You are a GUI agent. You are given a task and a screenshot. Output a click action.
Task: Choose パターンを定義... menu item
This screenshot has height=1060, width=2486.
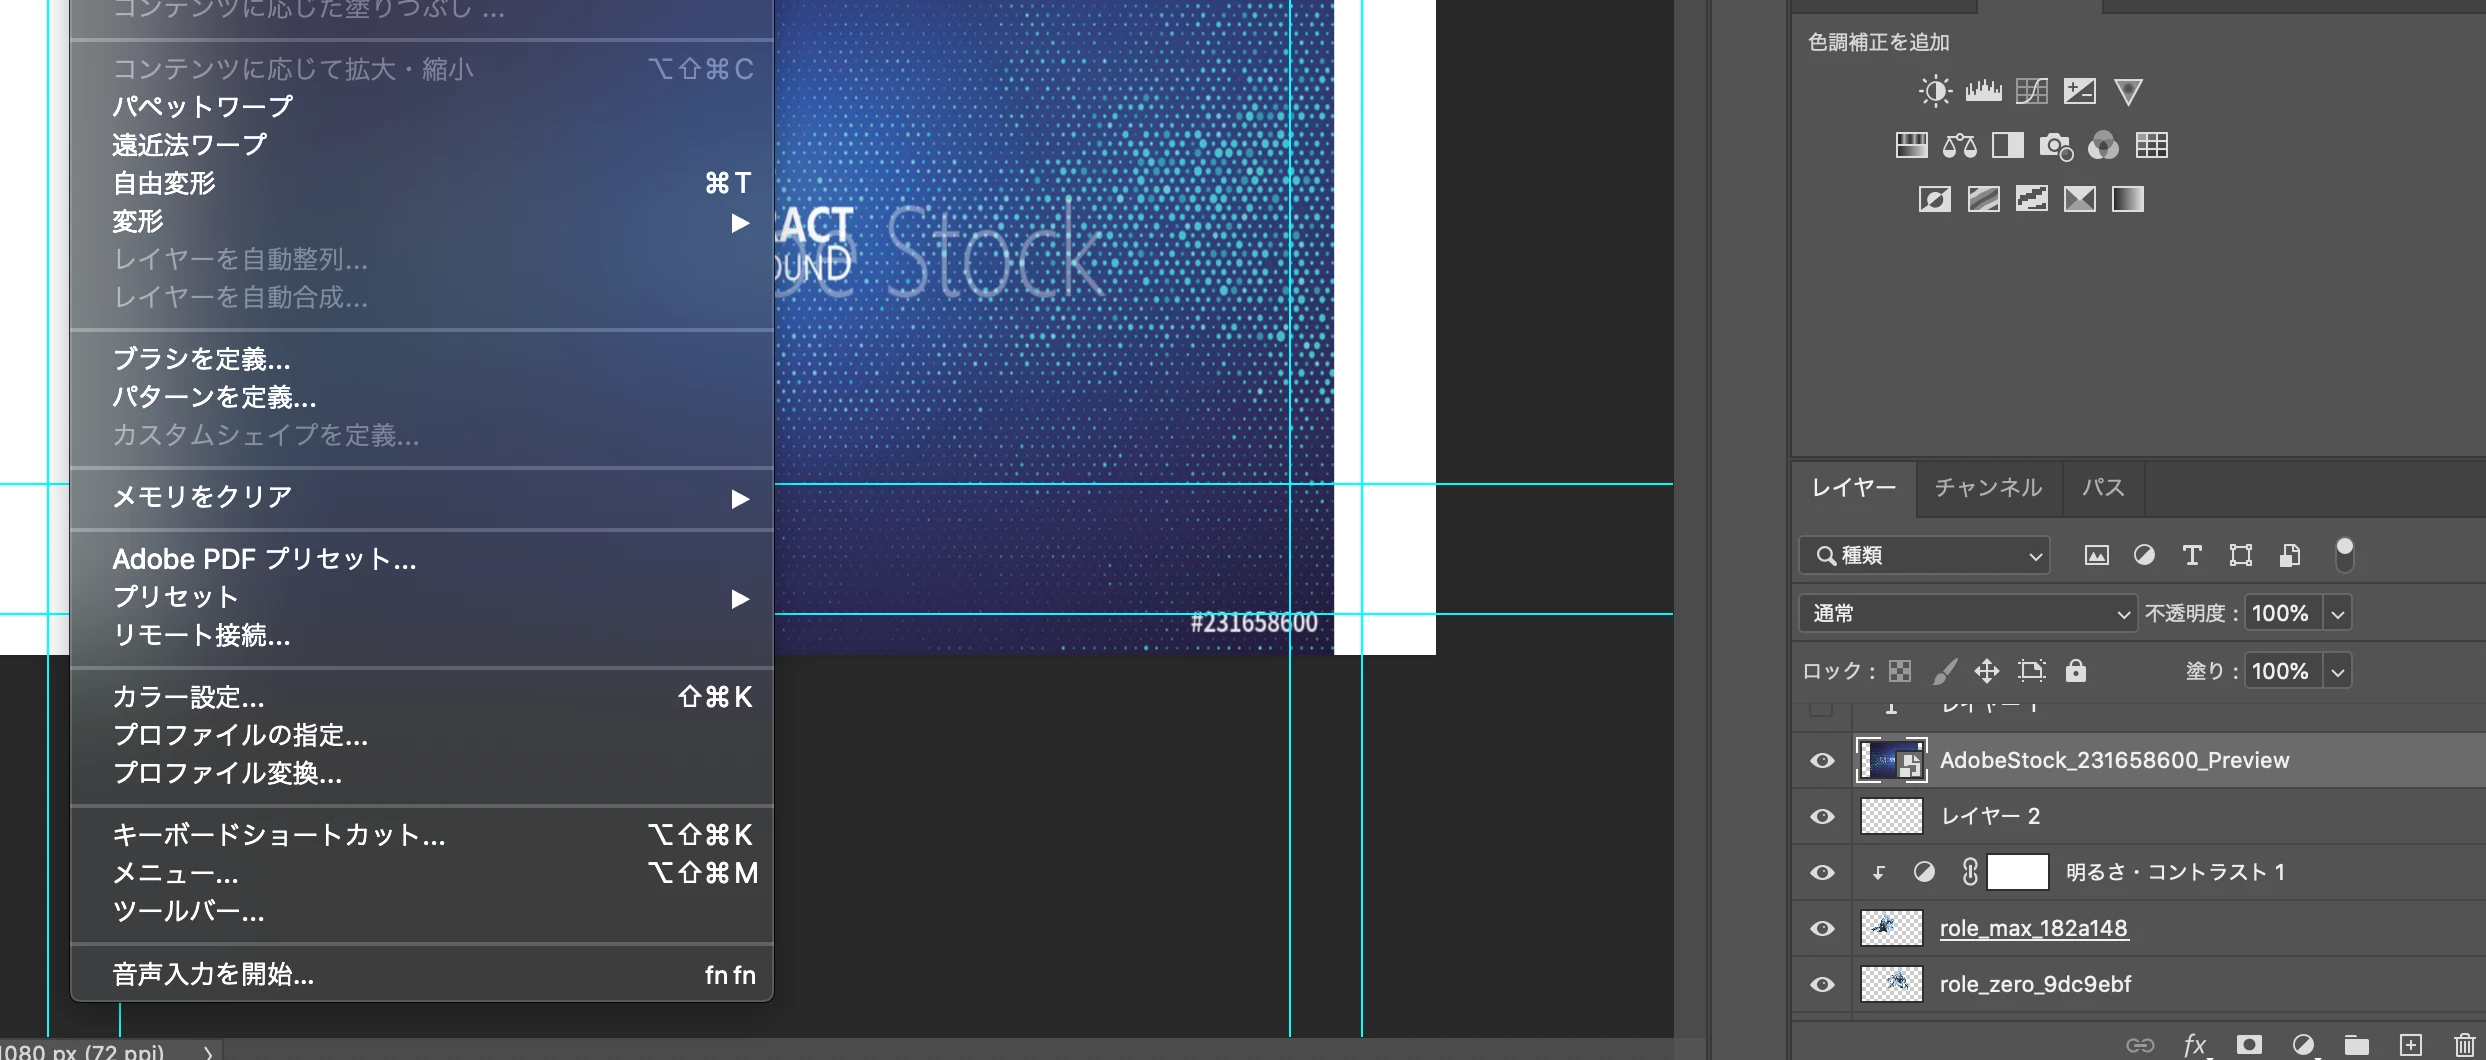[422, 397]
